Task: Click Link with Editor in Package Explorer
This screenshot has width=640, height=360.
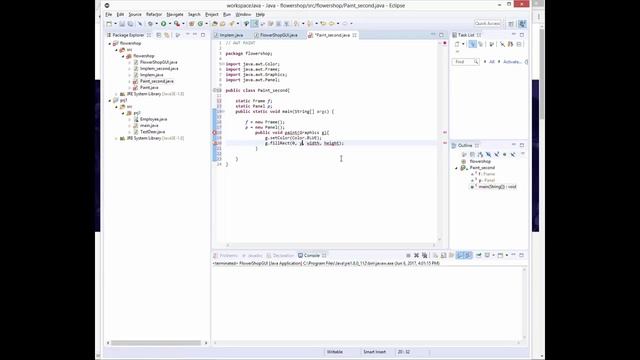Action: pos(167,35)
